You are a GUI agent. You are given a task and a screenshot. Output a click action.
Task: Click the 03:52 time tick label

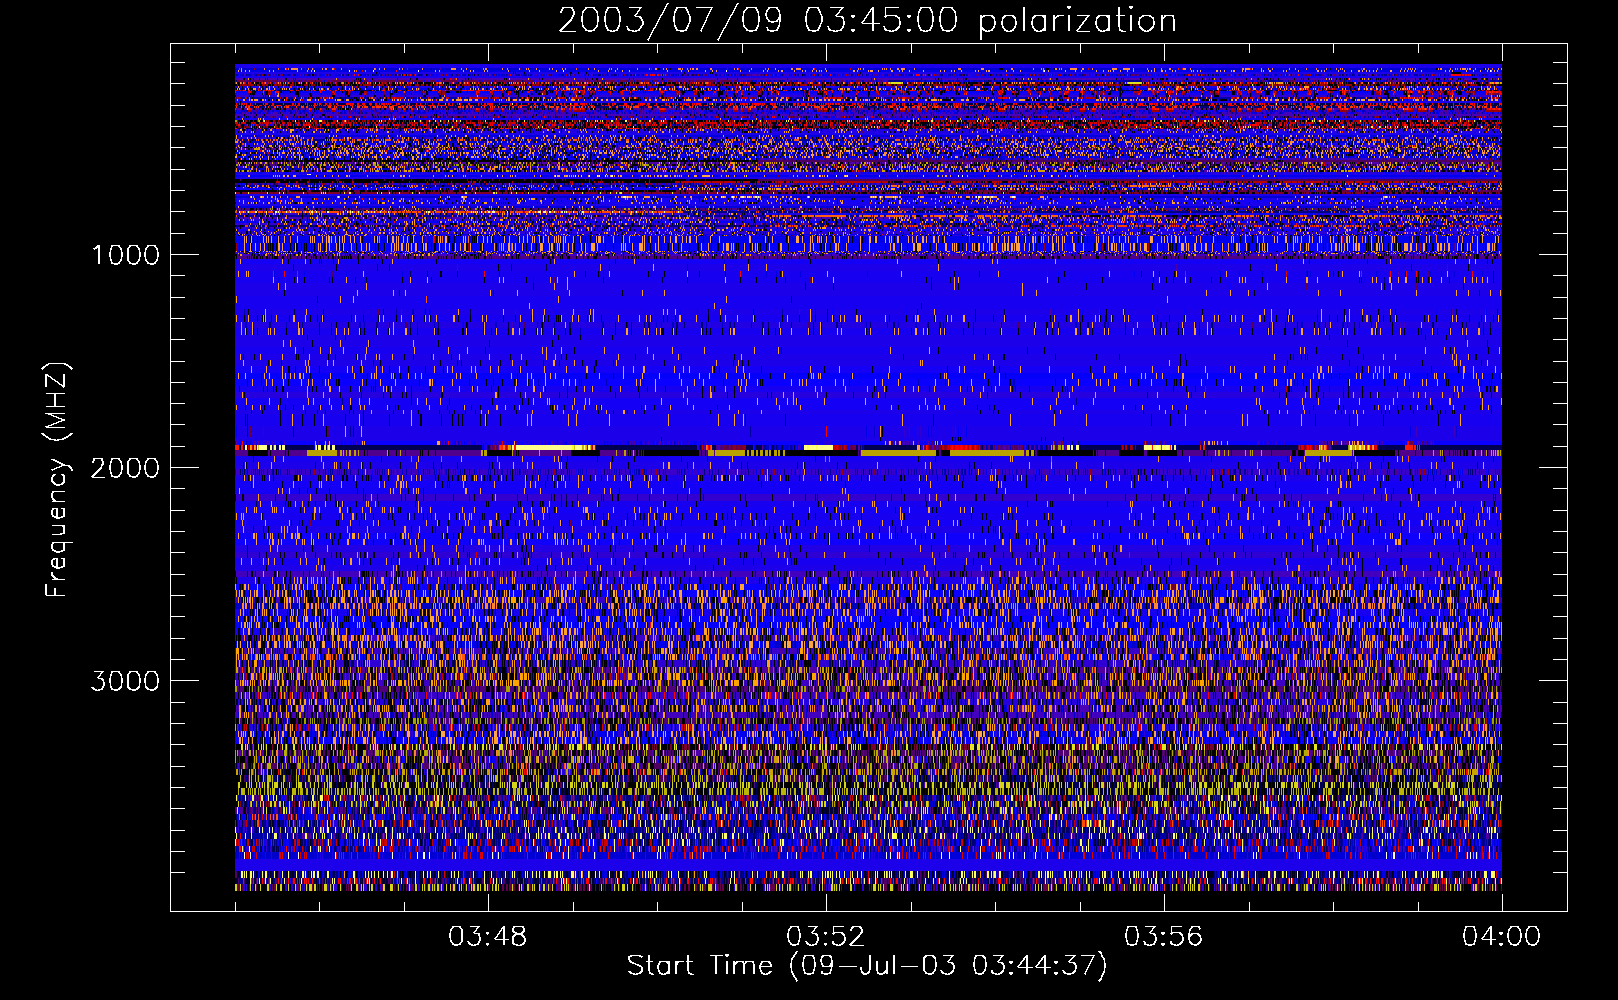click(825, 937)
